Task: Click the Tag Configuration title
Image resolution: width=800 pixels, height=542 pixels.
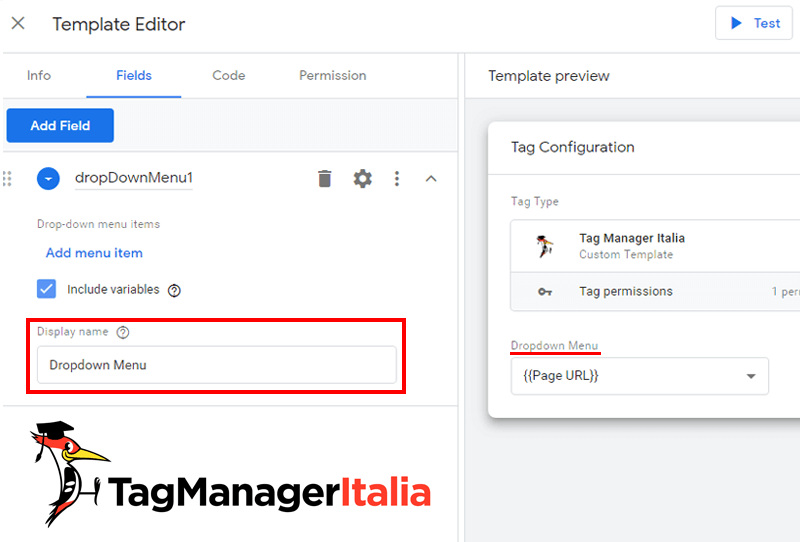Action: (572, 147)
